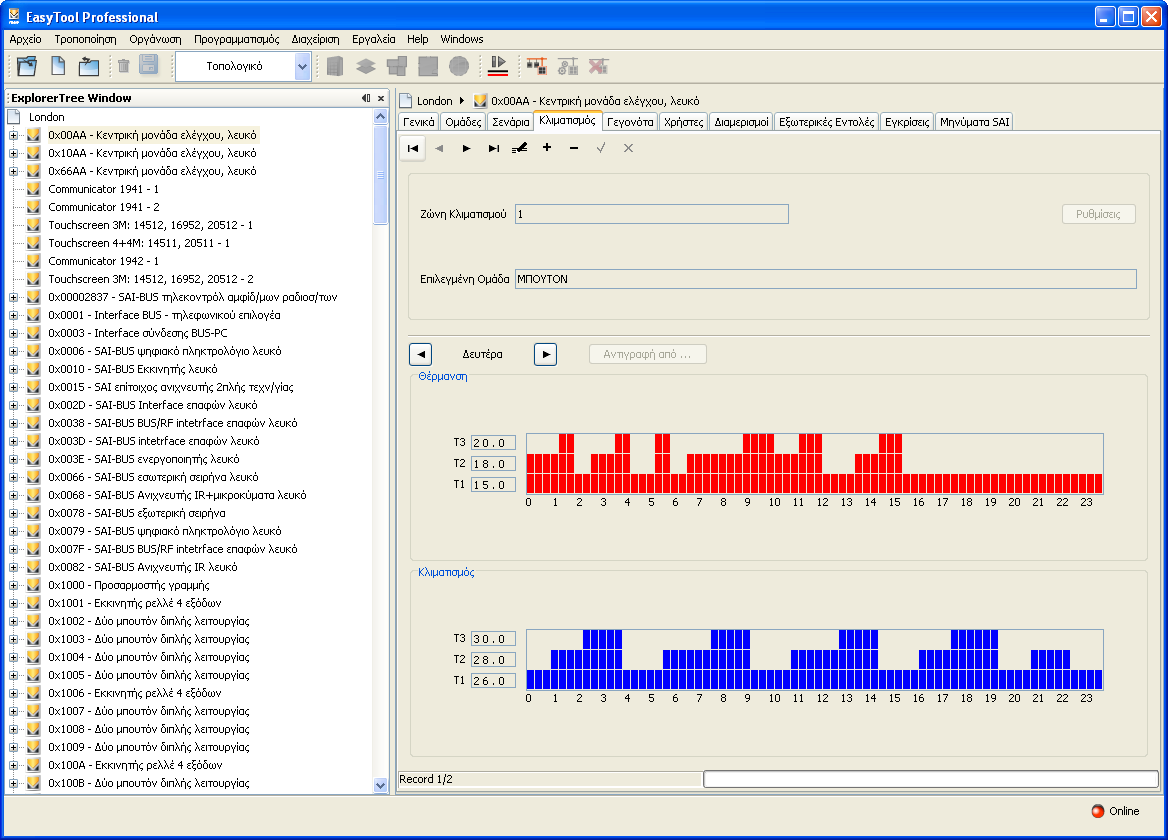Click the Ζώνη Κλιματισμού input field
The image size is (1168, 840).
(651, 214)
